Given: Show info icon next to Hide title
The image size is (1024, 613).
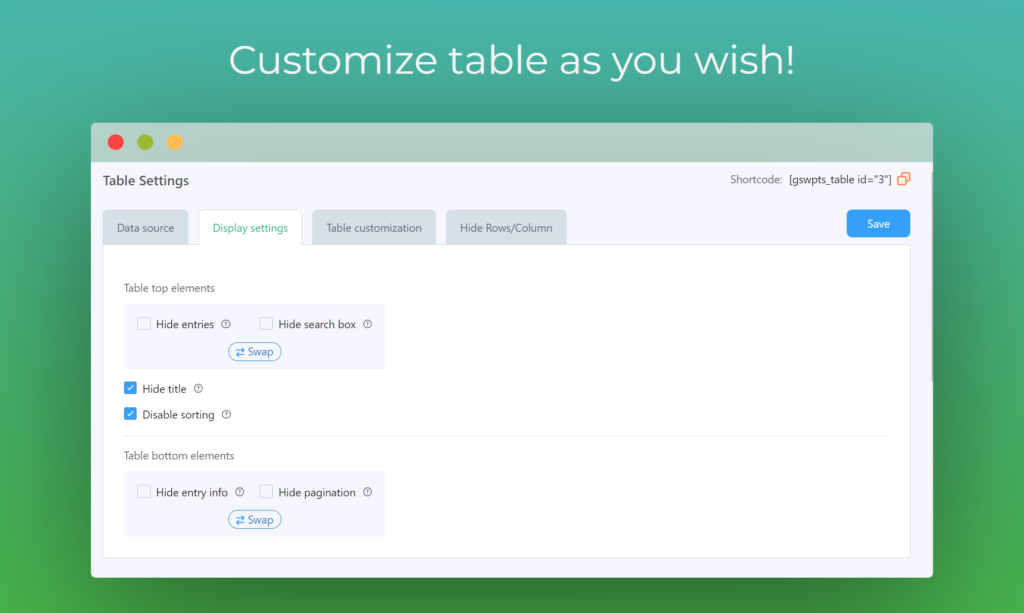Looking at the screenshot, I should pos(199,388).
